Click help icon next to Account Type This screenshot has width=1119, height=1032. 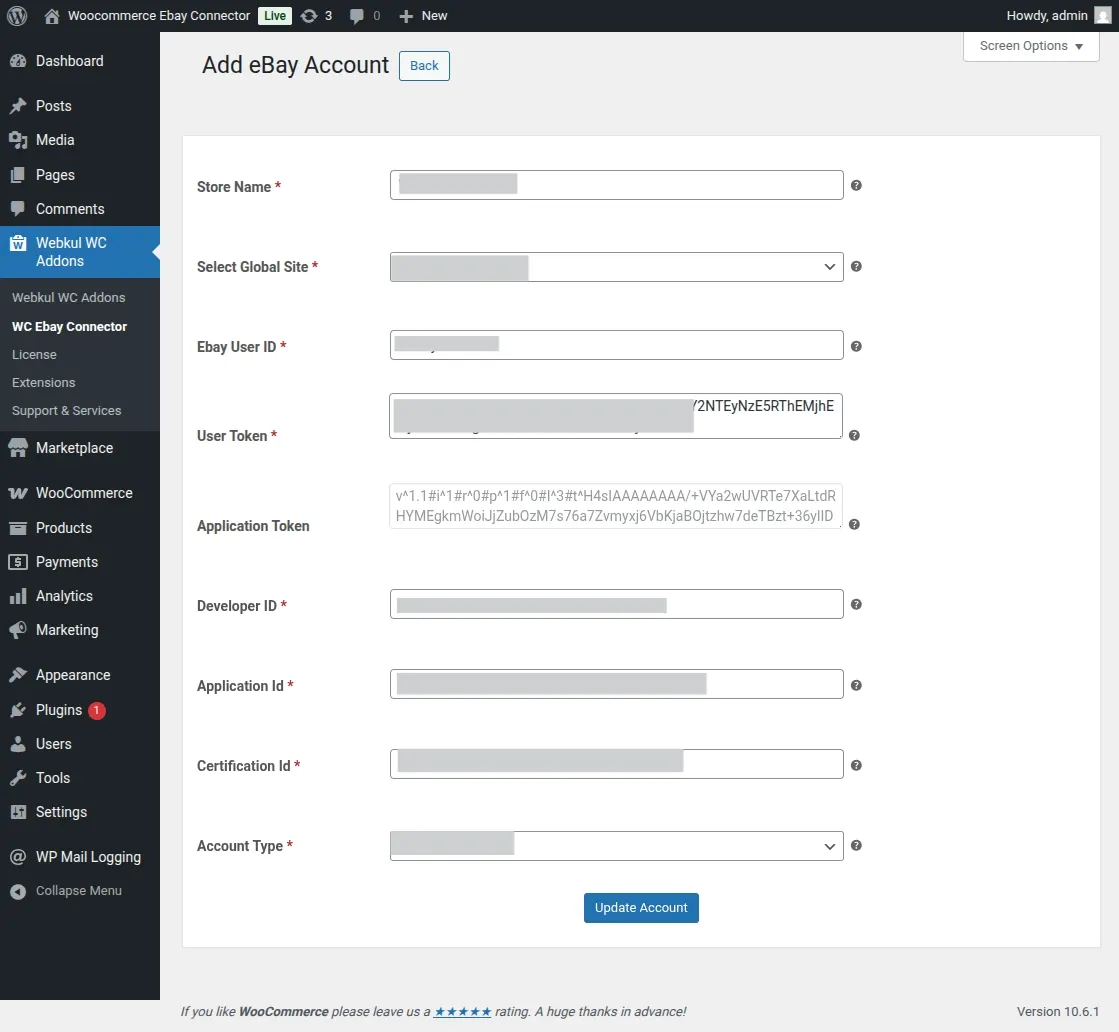[x=856, y=845]
